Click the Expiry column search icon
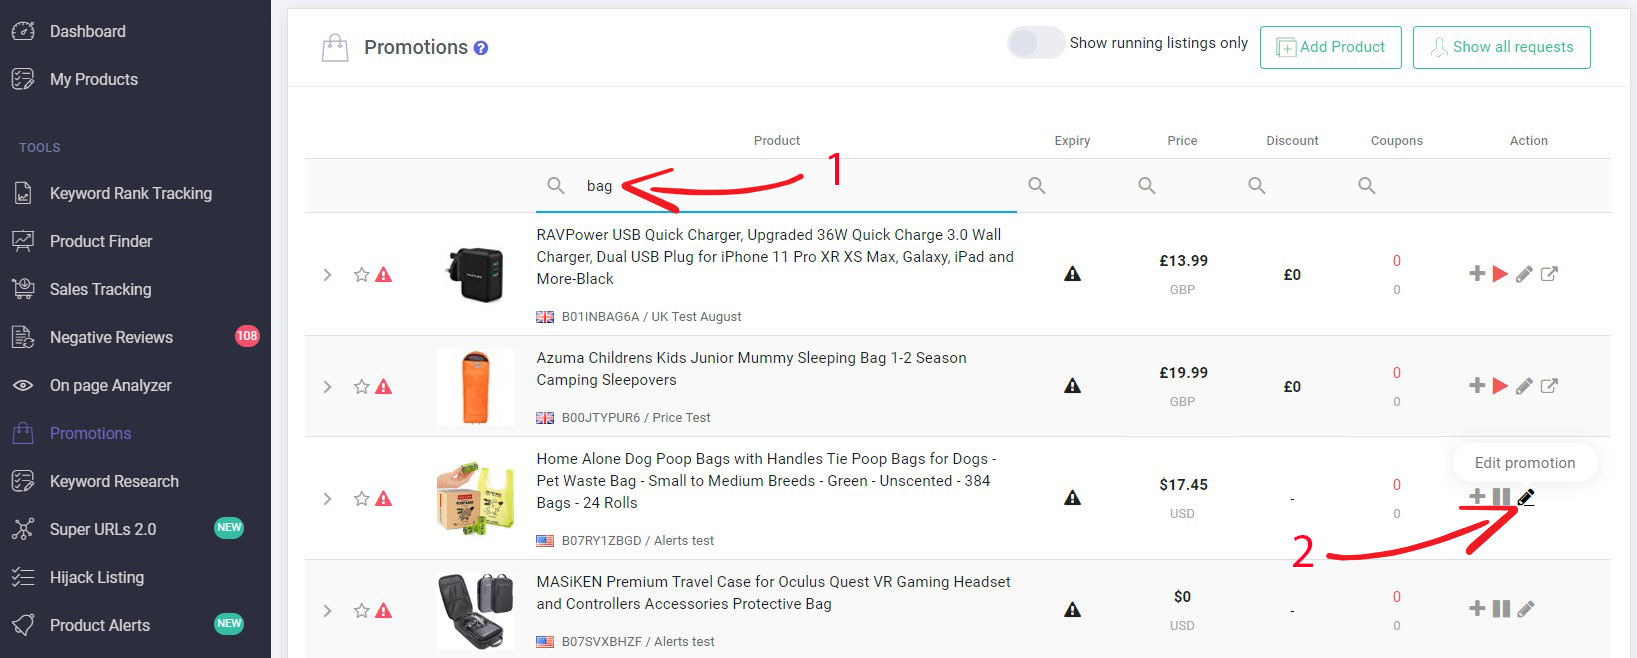Image resolution: width=1637 pixels, height=658 pixels. coord(1037,185)
